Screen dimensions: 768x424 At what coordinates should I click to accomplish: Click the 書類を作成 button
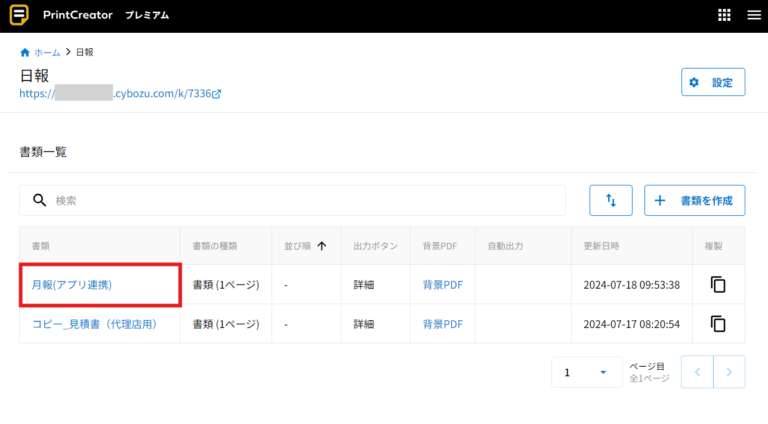[x=695, y=200]
